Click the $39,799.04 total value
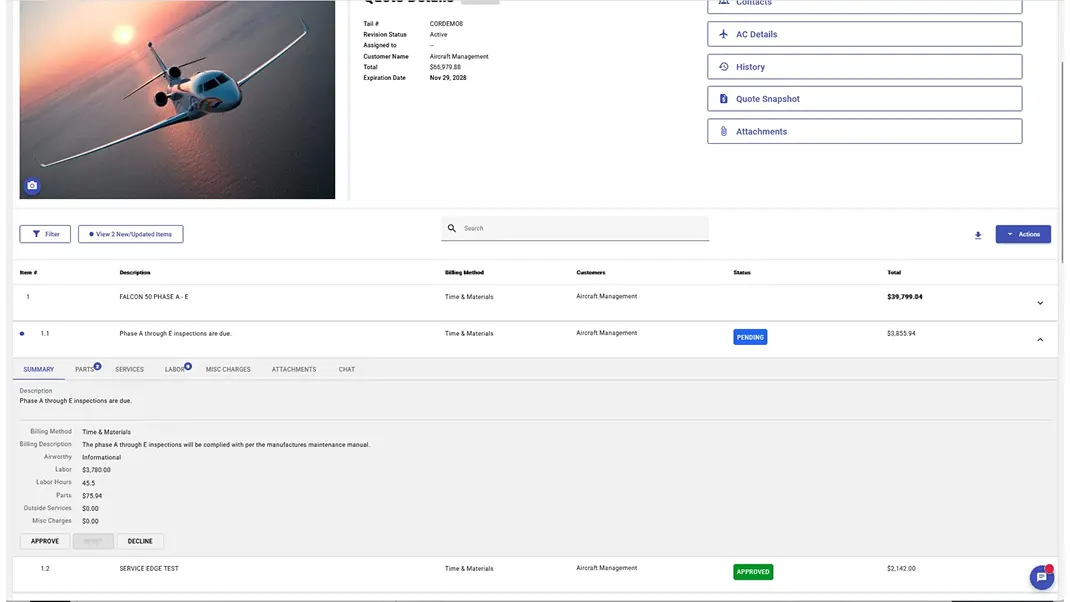This screenshot has width=1070, height=602. click(904, 297)
